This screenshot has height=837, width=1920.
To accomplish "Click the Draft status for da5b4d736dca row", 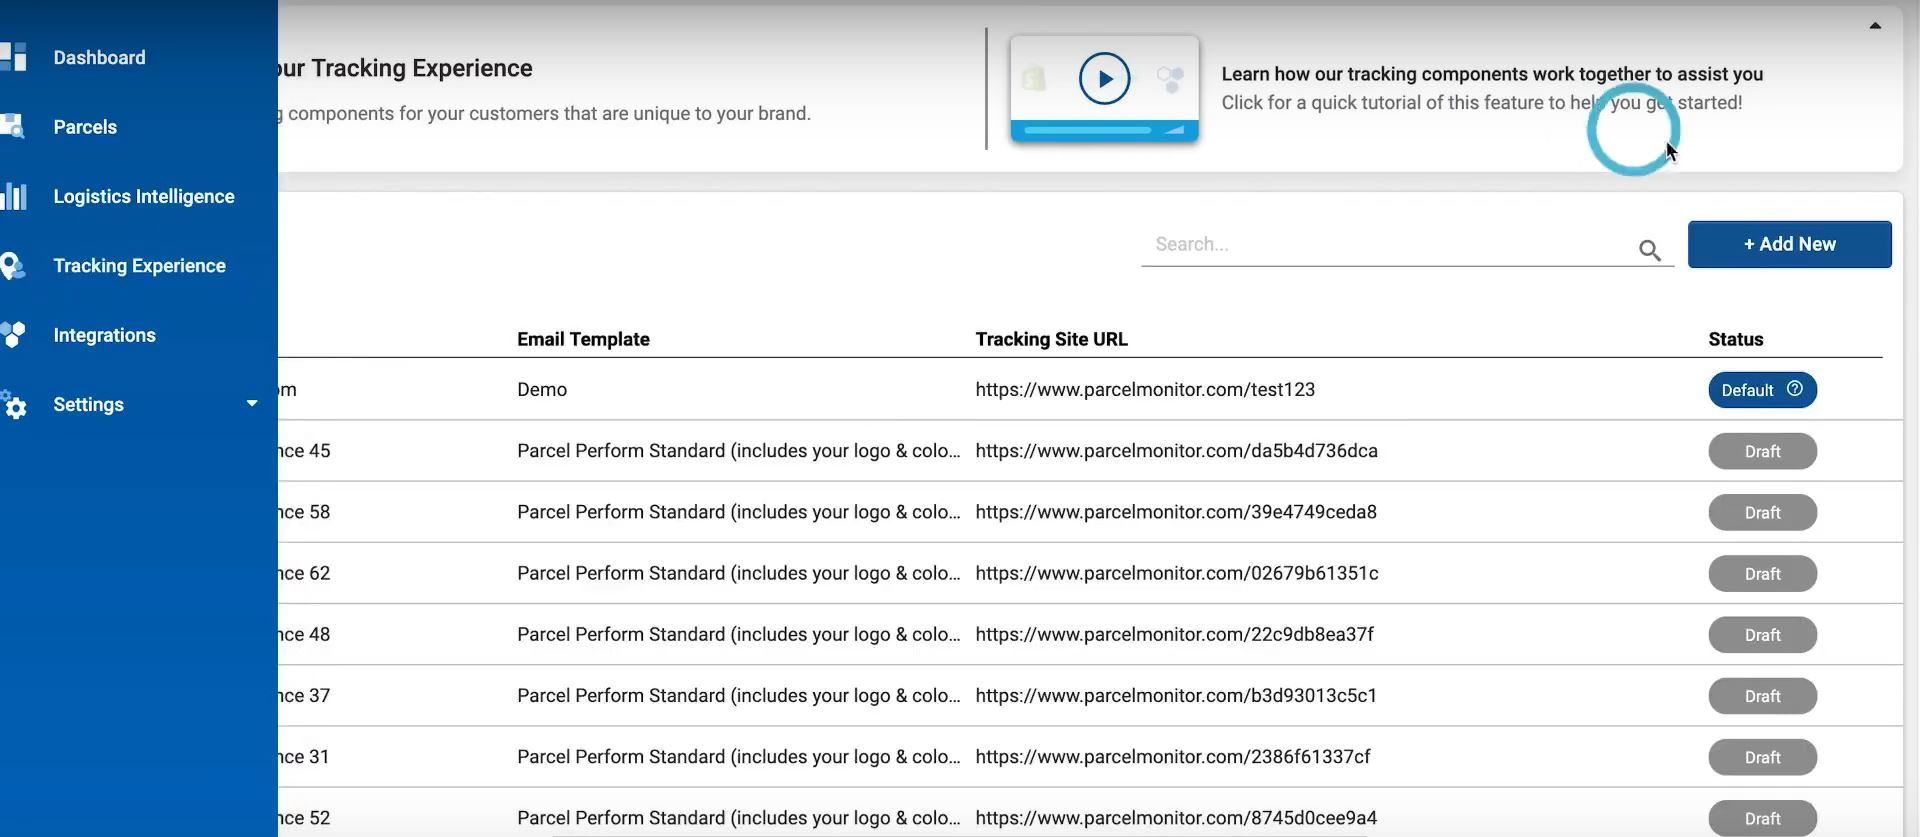I will (x=1762, y=452).
